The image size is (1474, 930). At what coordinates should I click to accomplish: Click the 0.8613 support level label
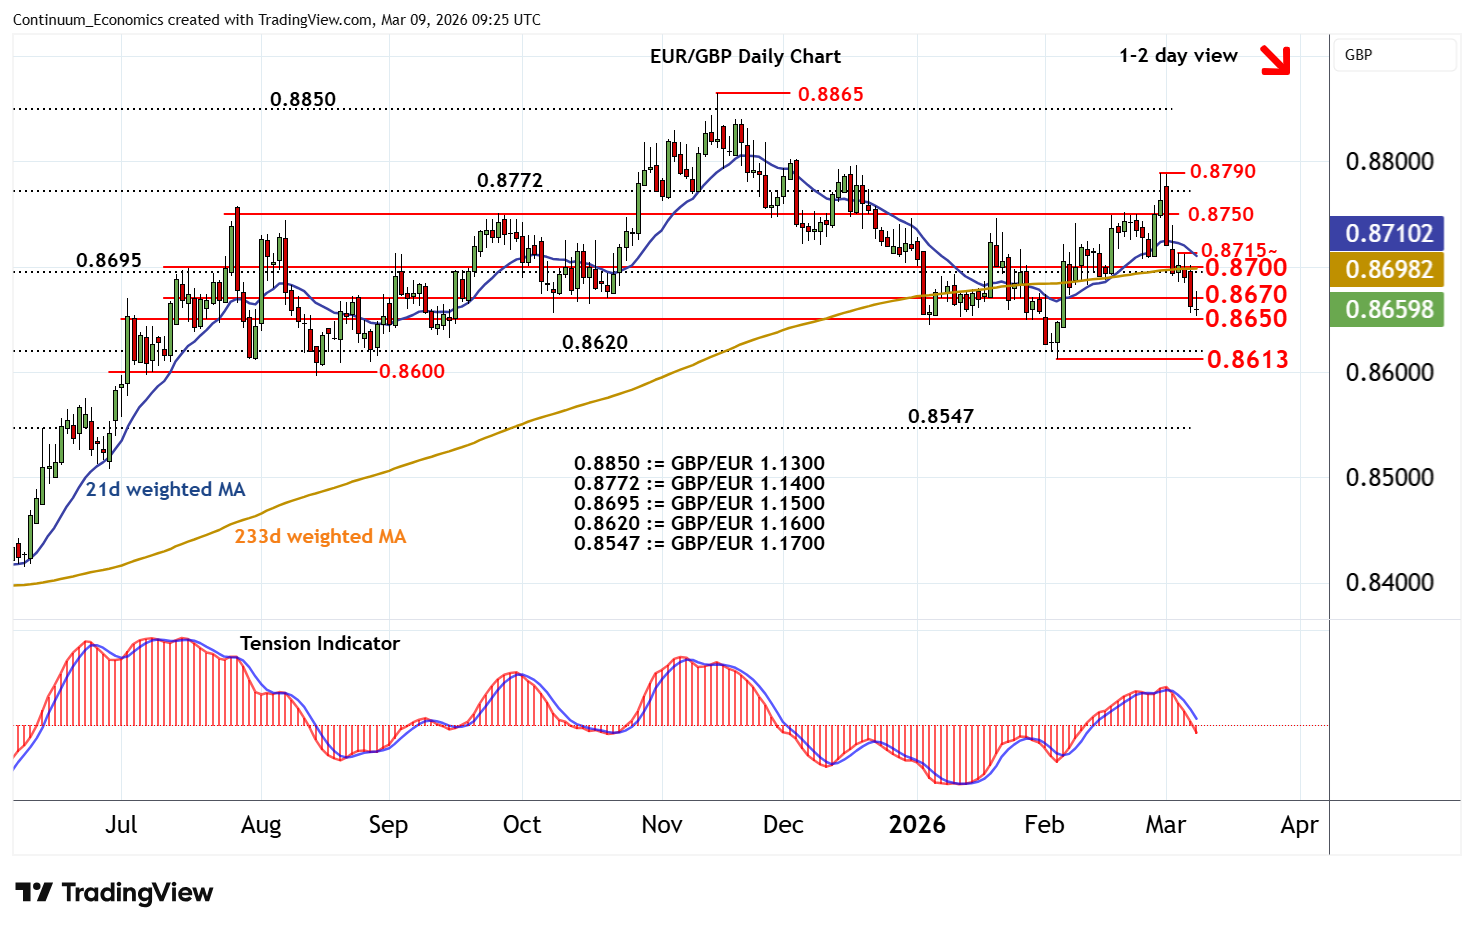pyautogui.click(x=1247, y=359)
